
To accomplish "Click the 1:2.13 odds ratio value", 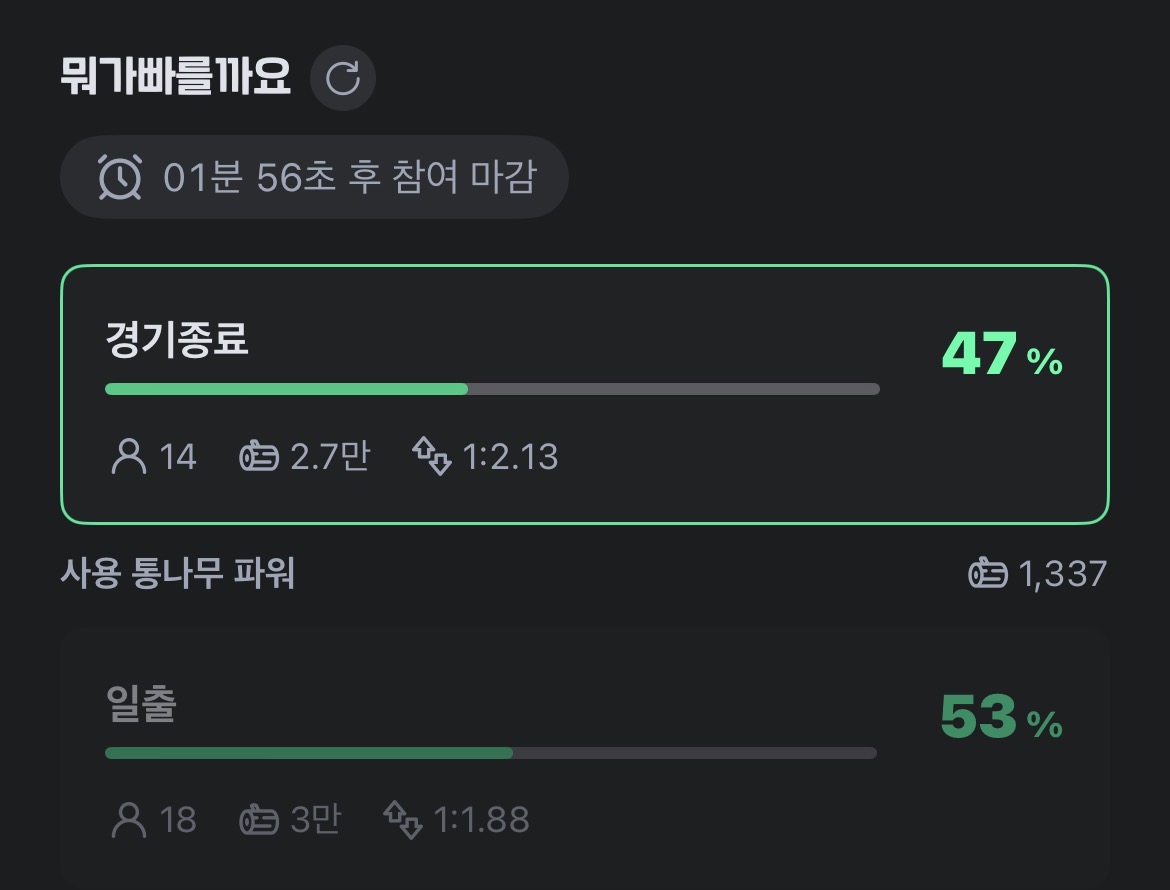I will [x=510, y=457].
